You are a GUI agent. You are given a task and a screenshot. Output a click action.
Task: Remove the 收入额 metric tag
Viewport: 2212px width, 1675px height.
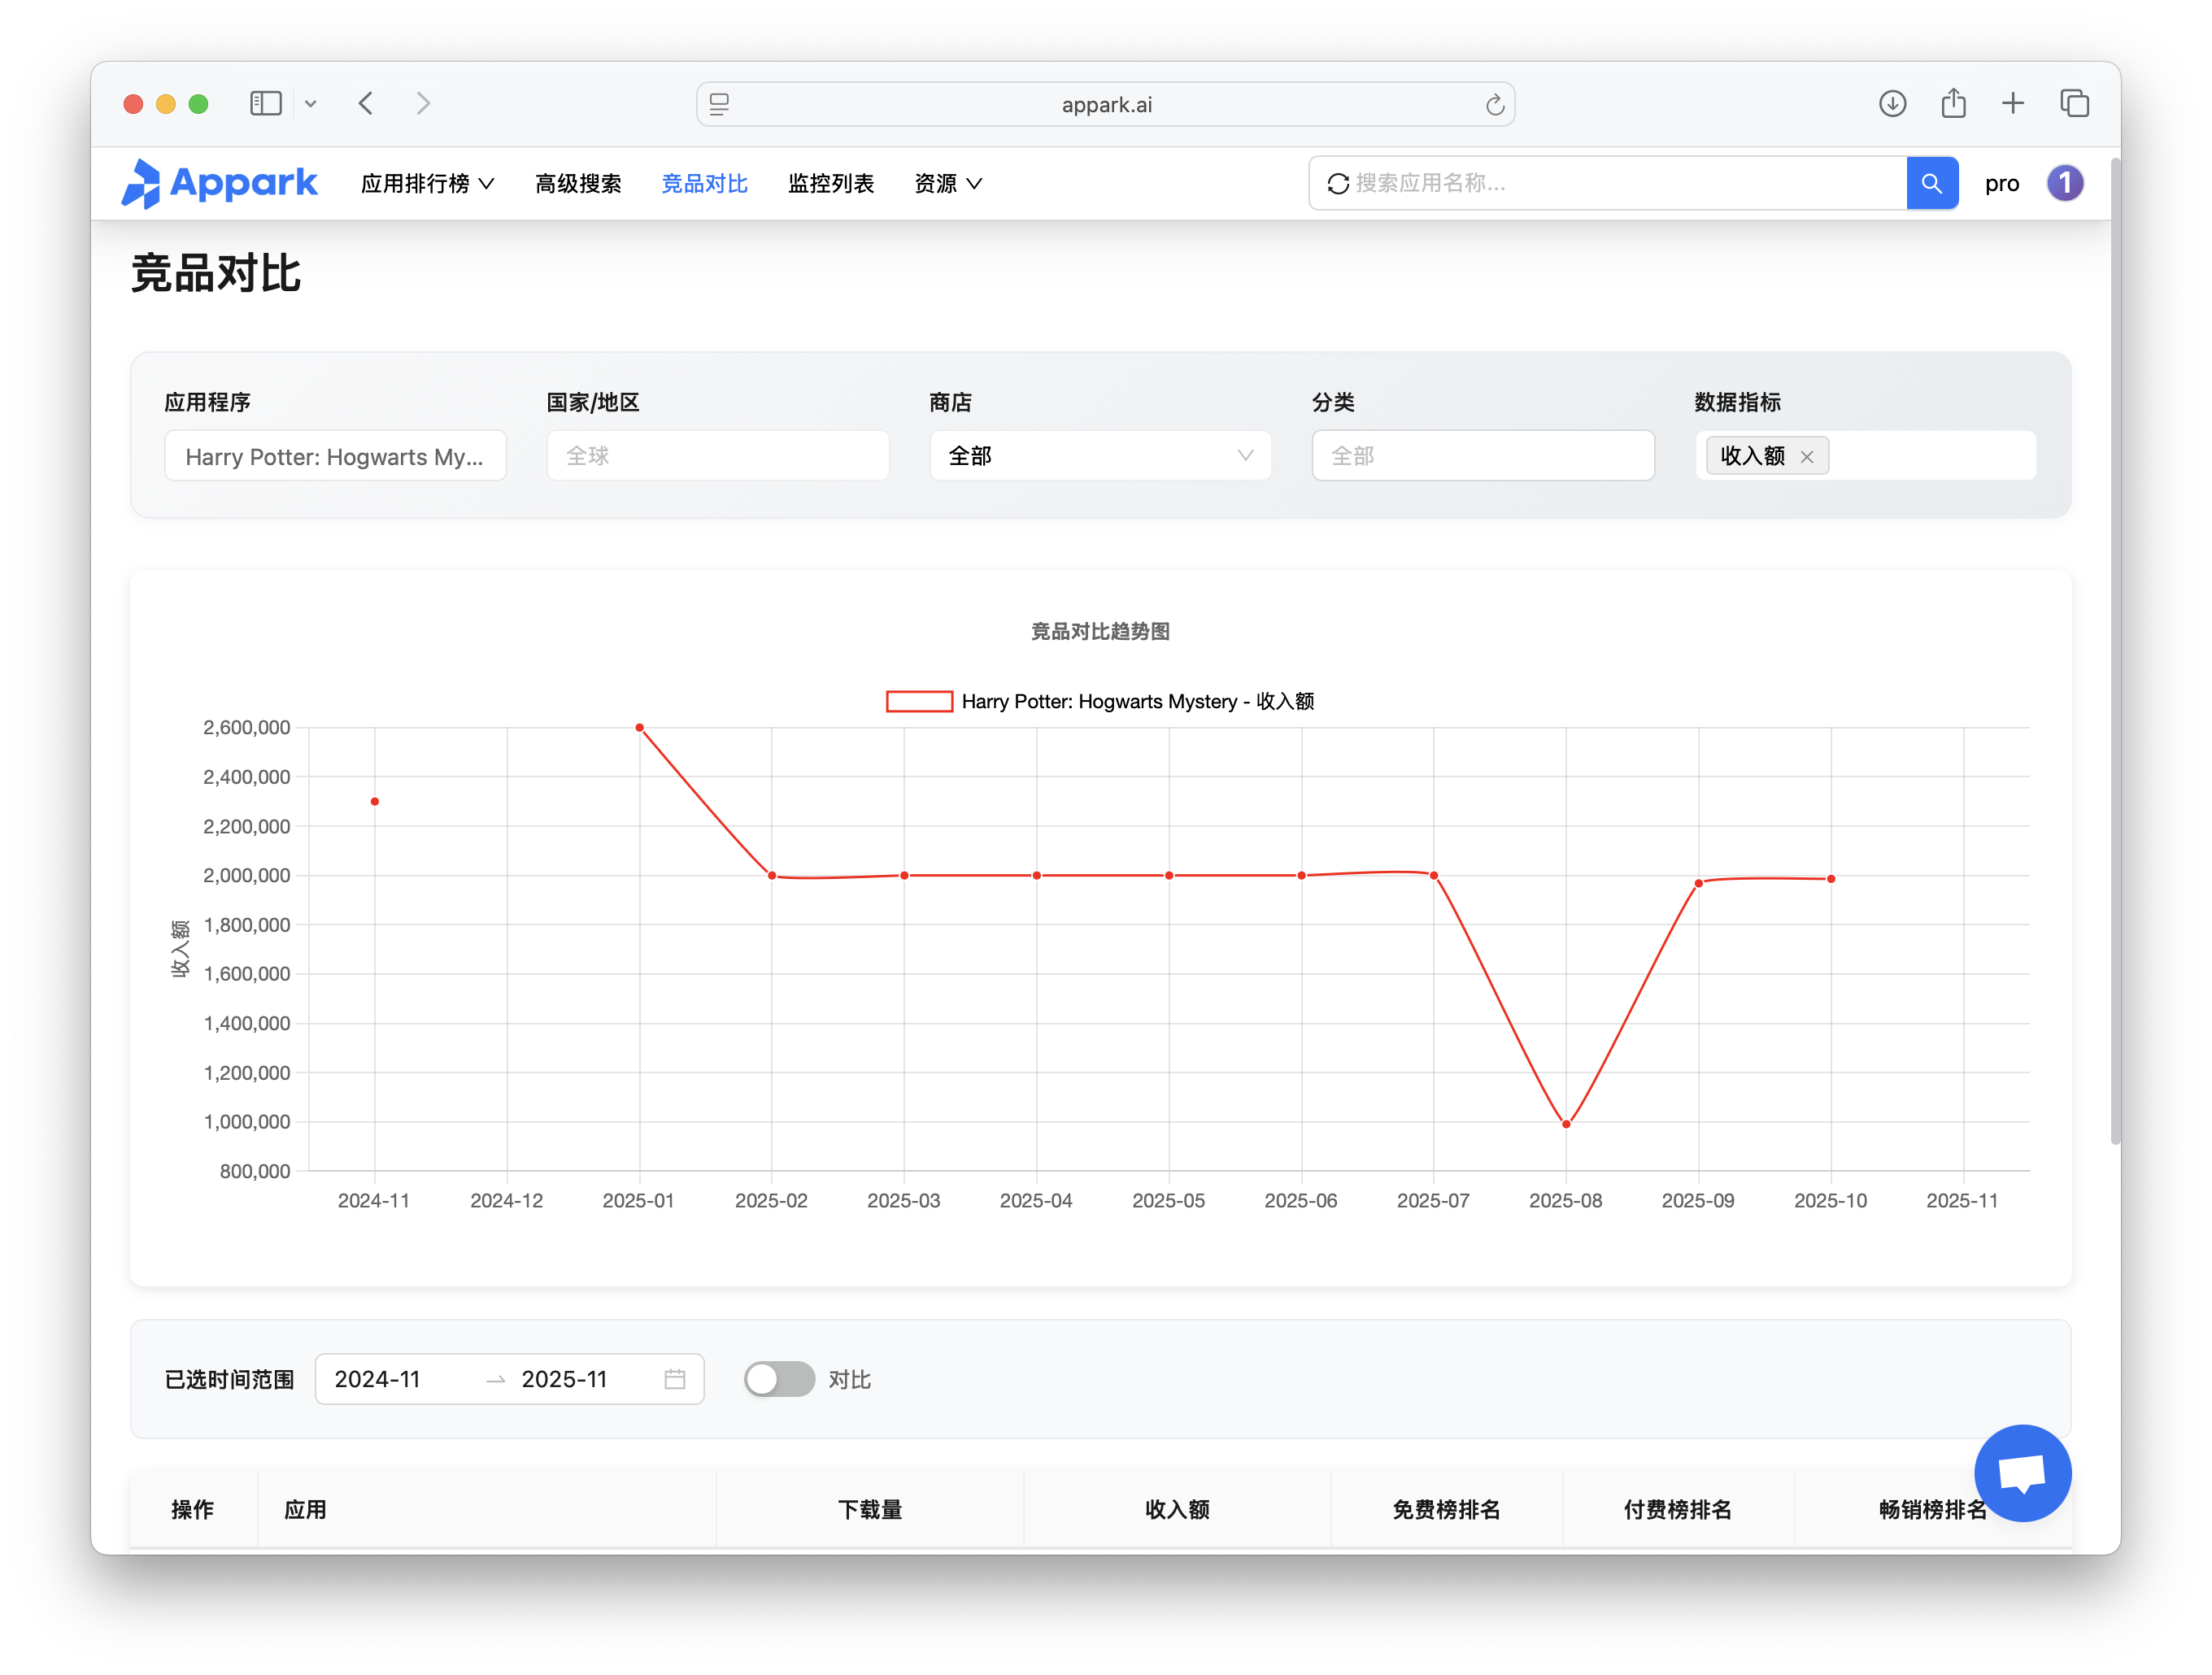coord(1806,457)
